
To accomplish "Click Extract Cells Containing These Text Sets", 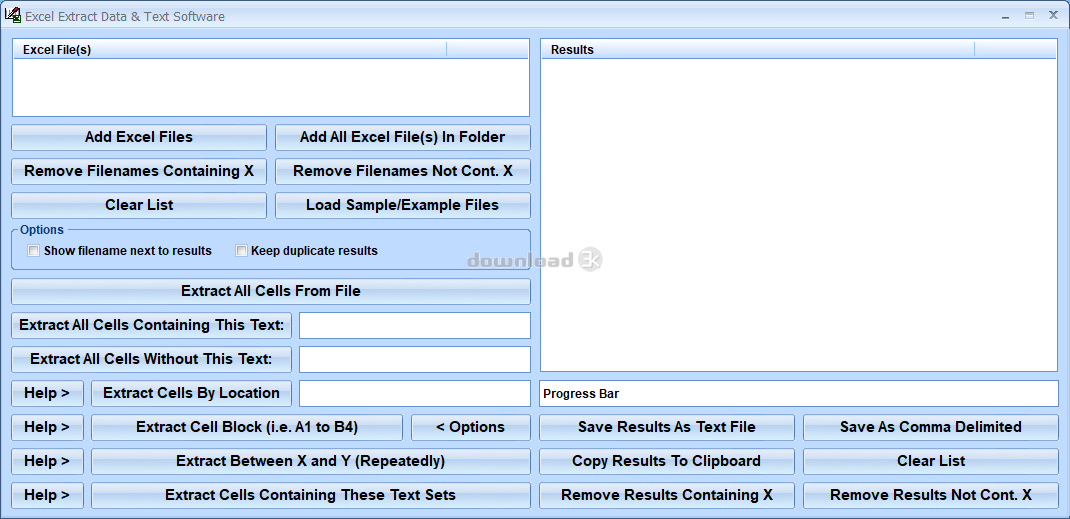I will click(310, 495).
